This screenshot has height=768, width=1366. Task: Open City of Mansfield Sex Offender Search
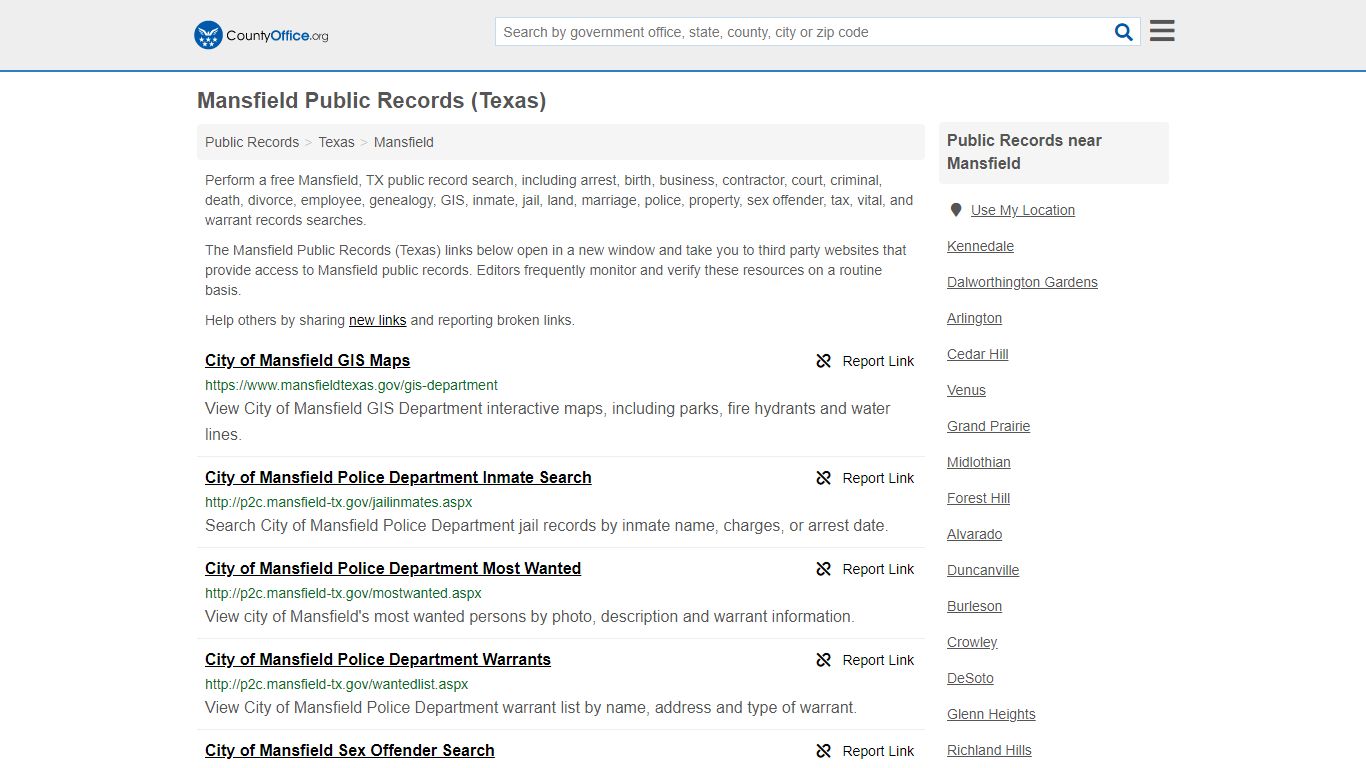(350, 750)
